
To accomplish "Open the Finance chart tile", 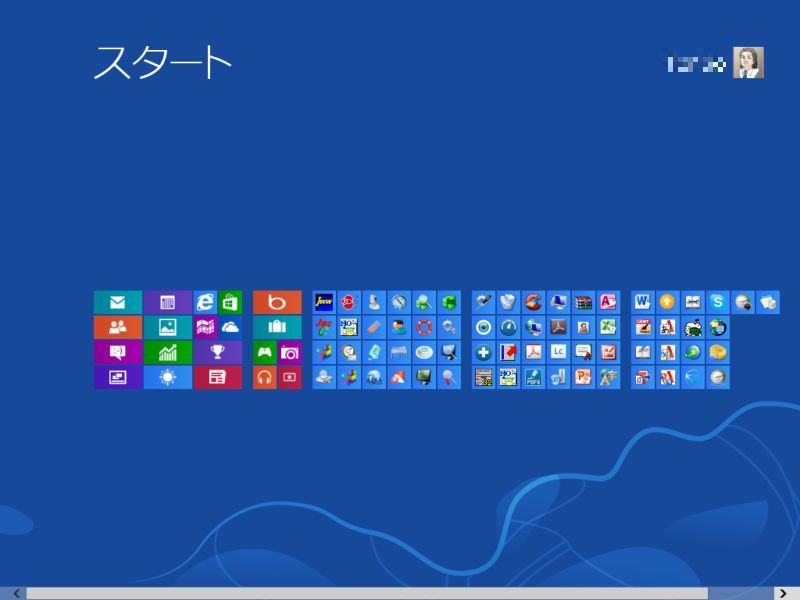I will coord(167,352).
